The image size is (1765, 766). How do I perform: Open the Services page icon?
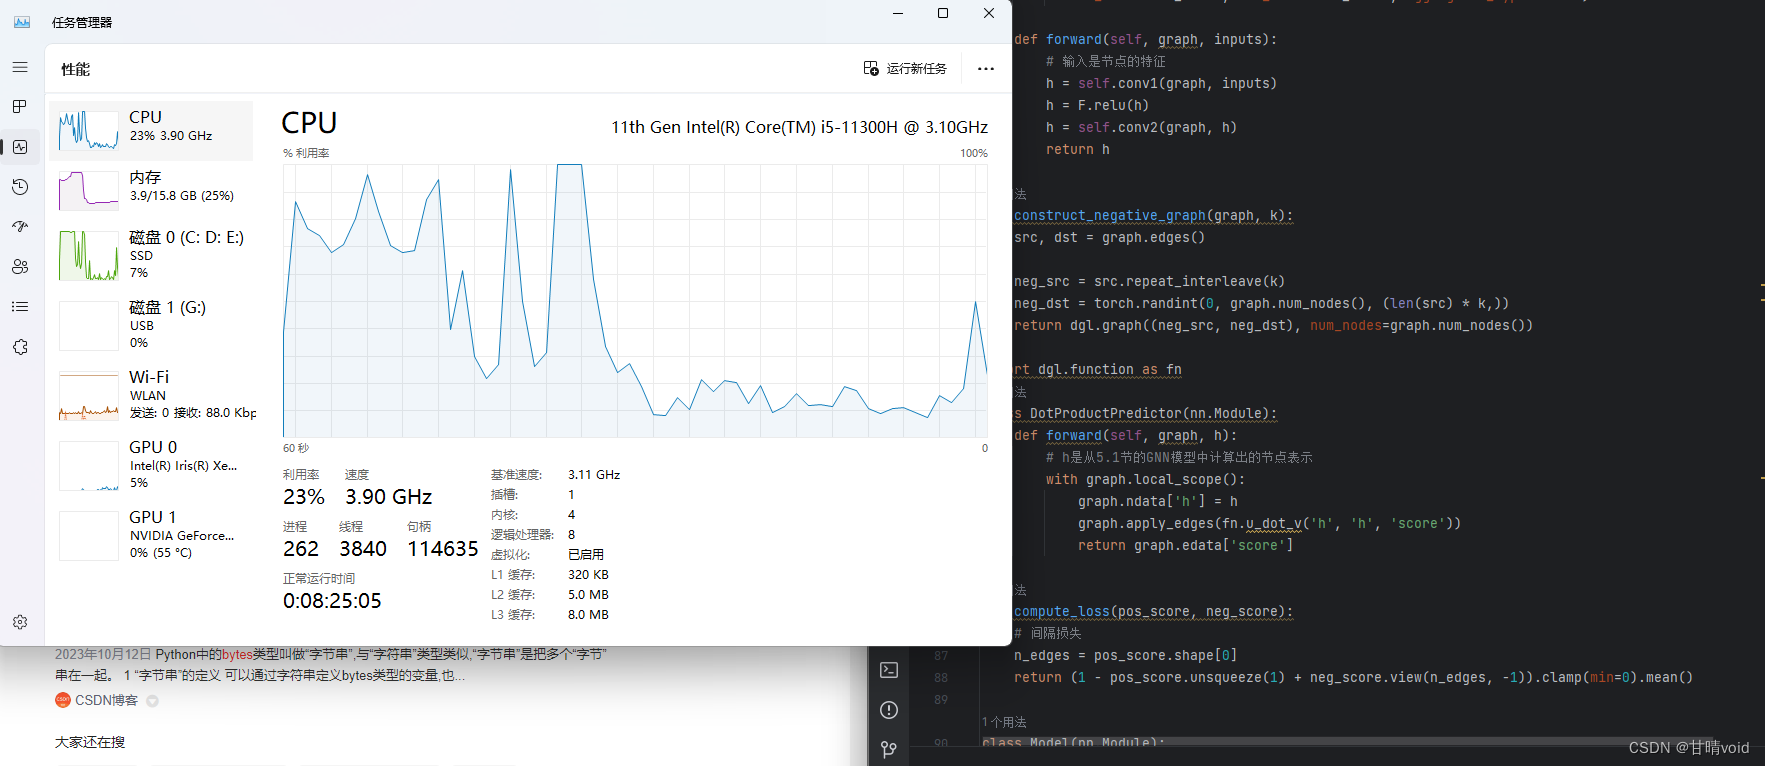pyautogui.click(x=20, y=347)
